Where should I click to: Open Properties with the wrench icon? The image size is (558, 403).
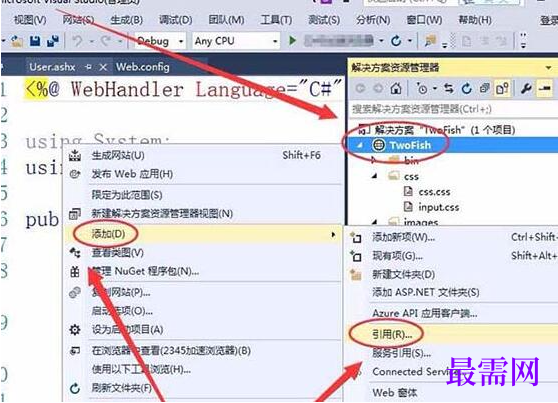point(526,88)
